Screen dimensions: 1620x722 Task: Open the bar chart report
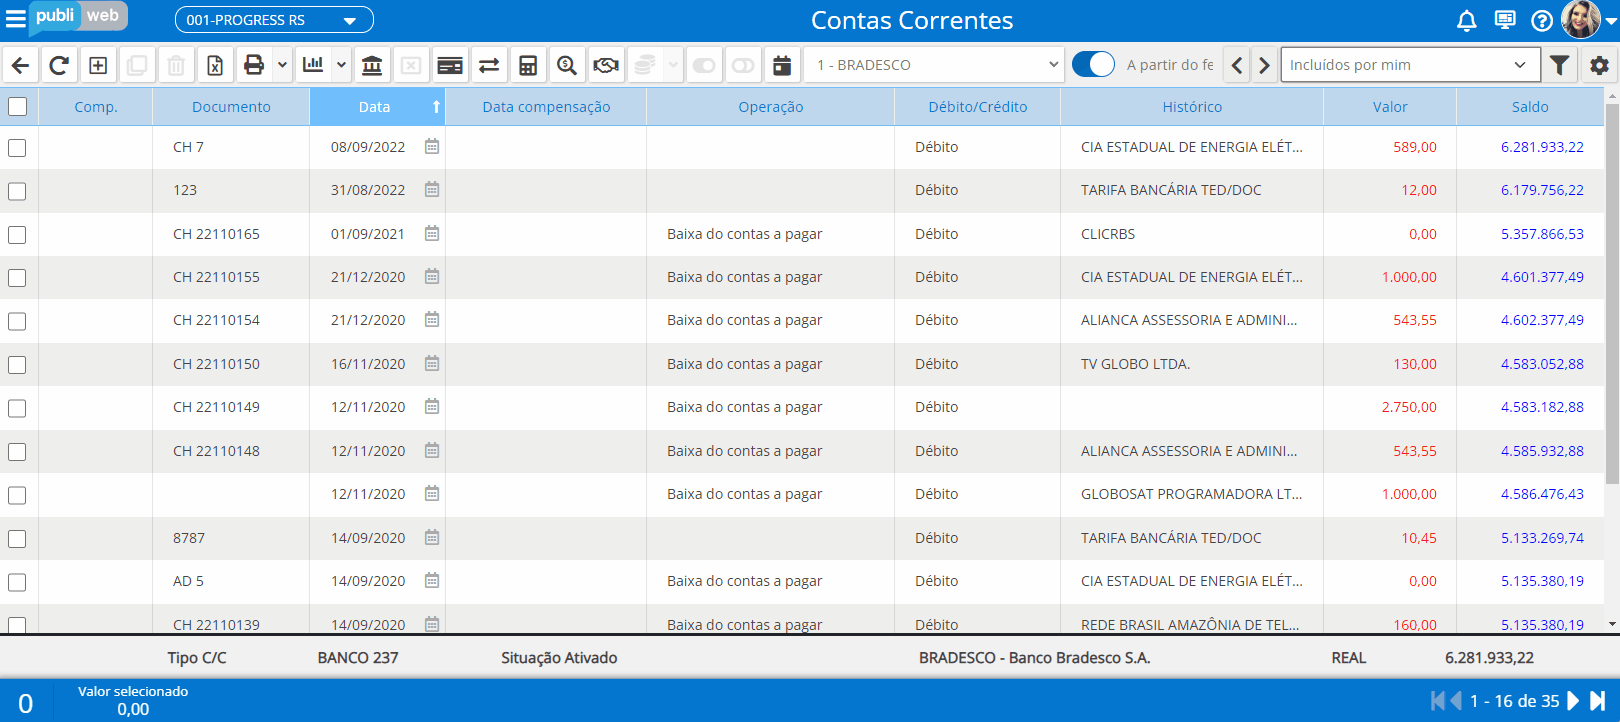pos(313,65)
